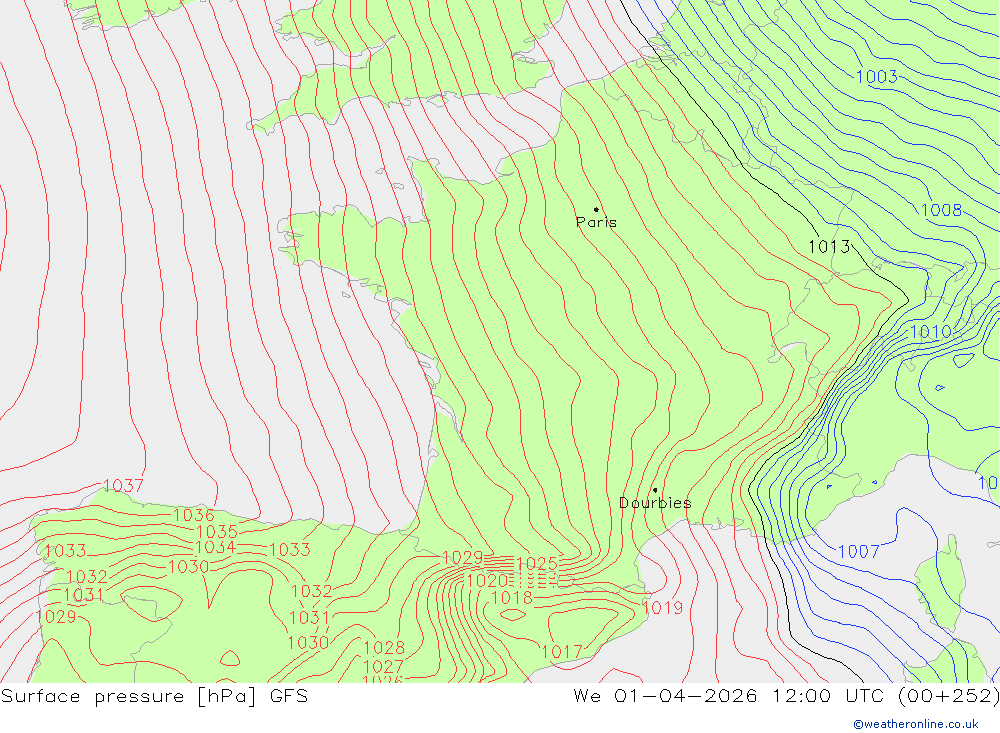Click the Paris location dot marker
1000x733 pixels.
point(596,209)
